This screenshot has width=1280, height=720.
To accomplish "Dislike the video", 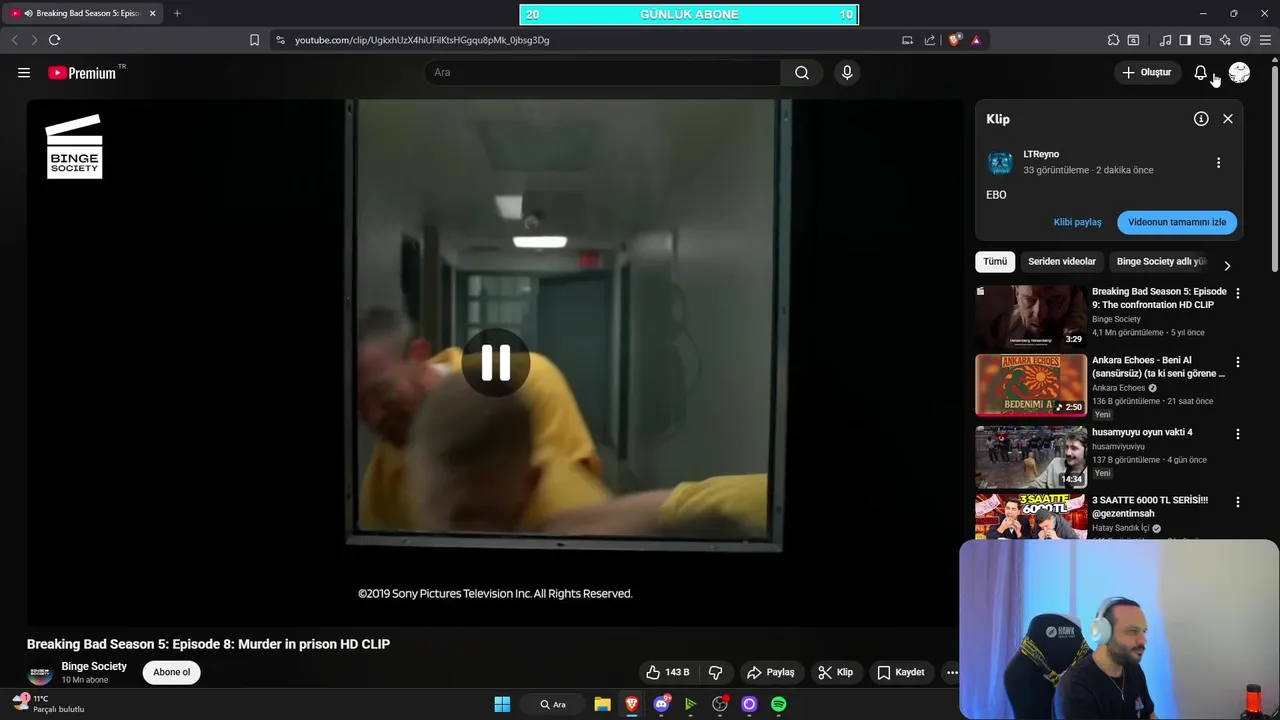I will tap(716, 672).
